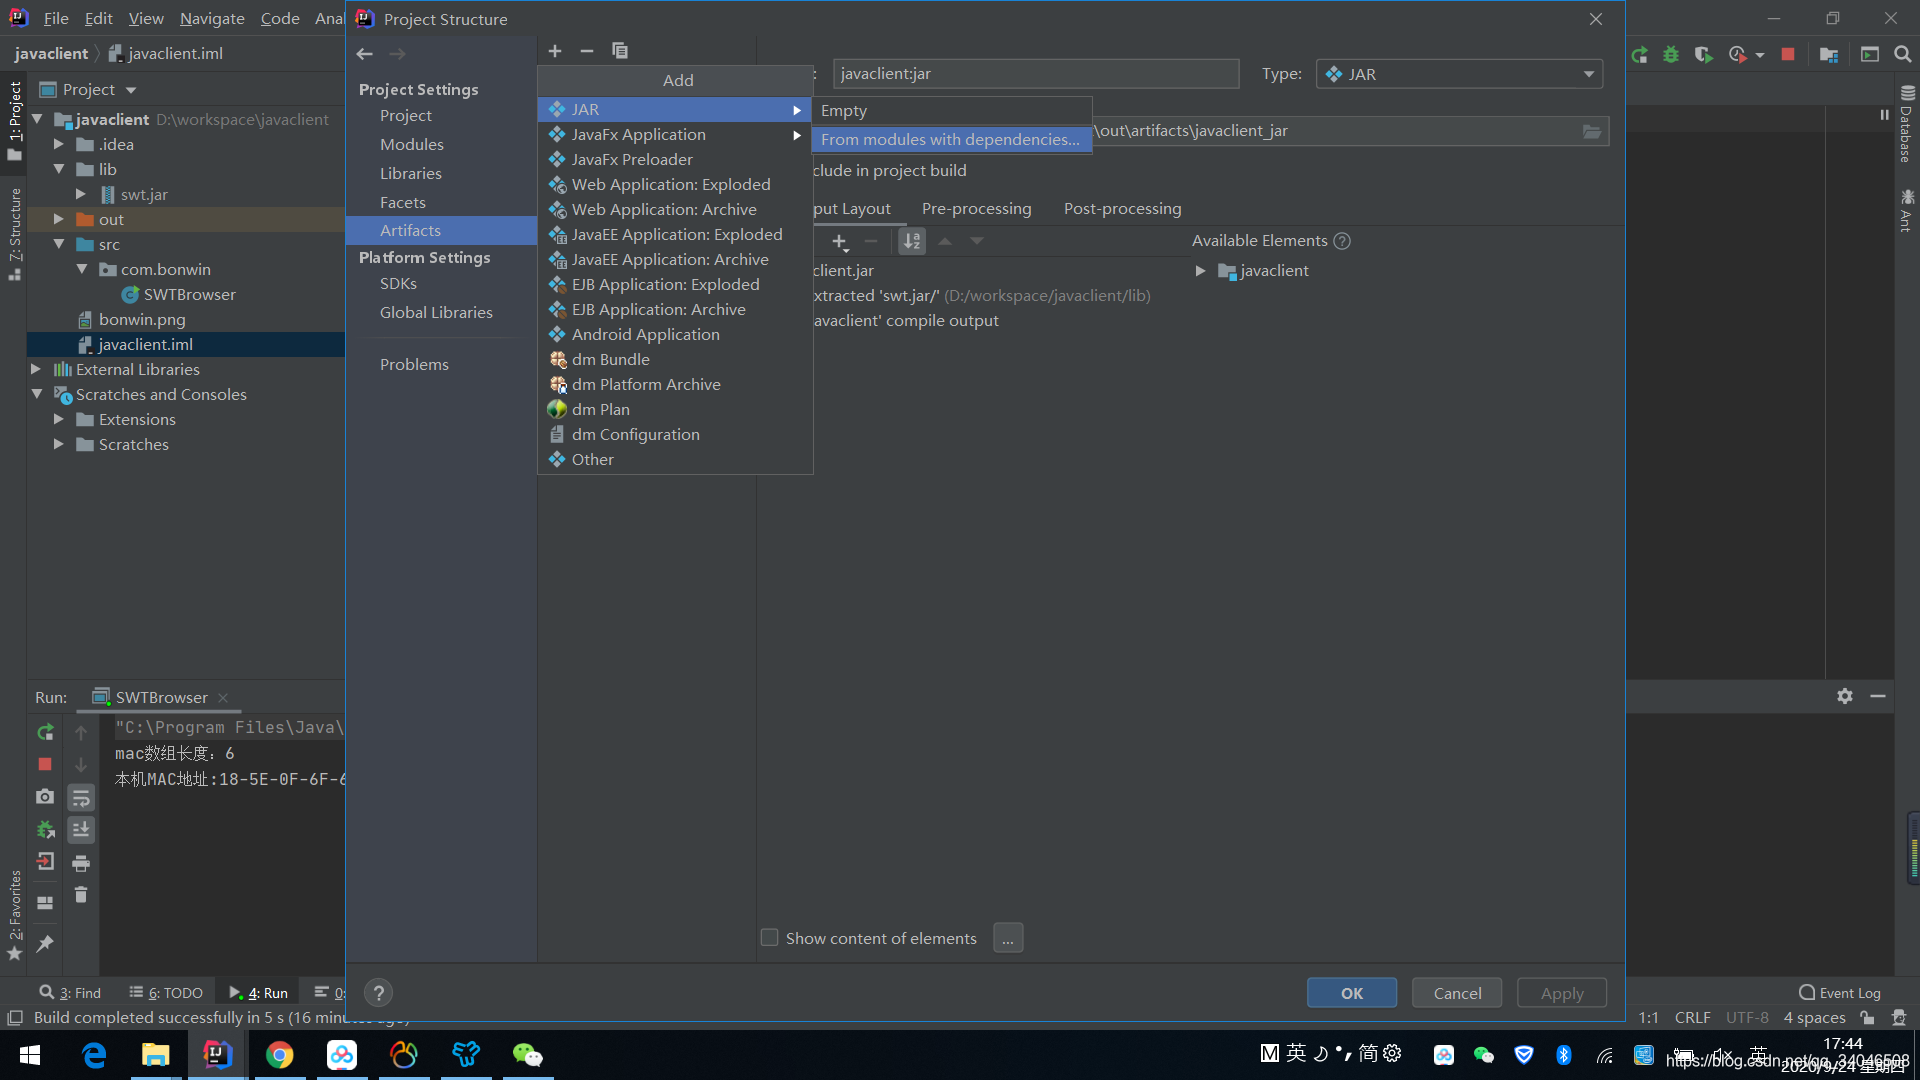The width and height of the screenshot is (1920, 1080).
Task: Expand the Extensions folder
Action: click(x=59, y=419)
